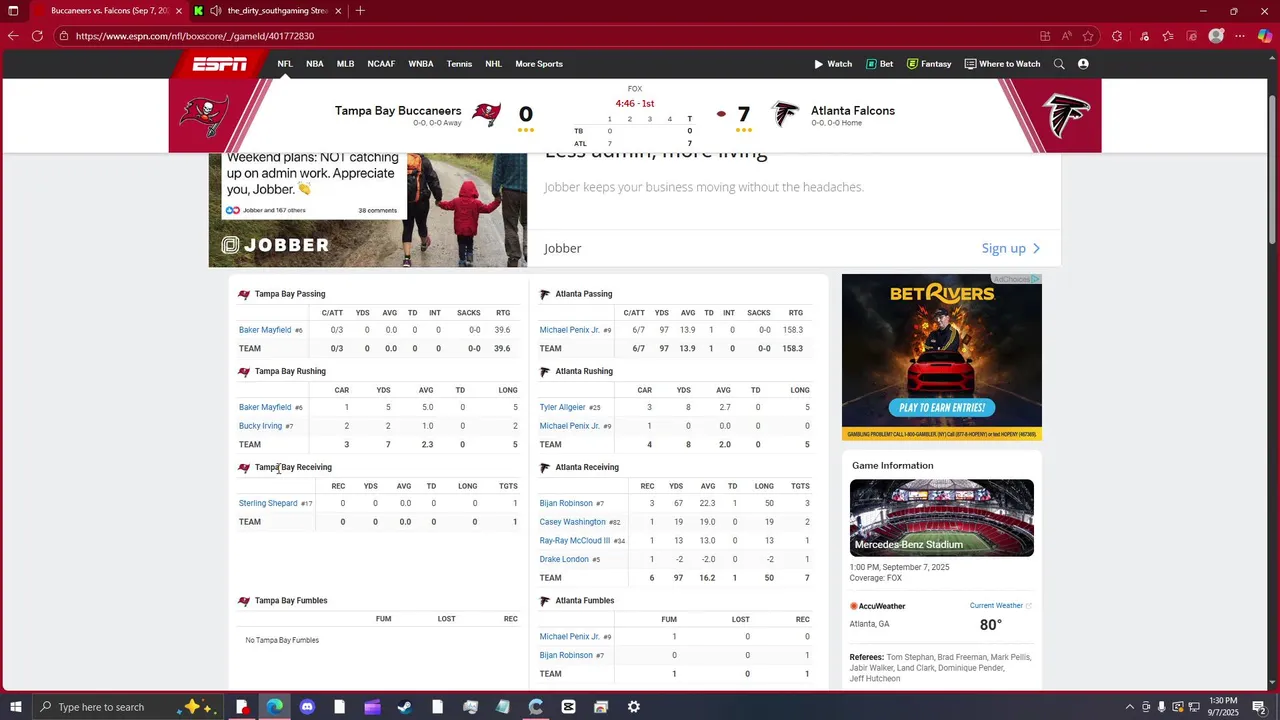1280x720 pixels.
Task: Open ESPN user profile icon
Action: coord(1083,64)
